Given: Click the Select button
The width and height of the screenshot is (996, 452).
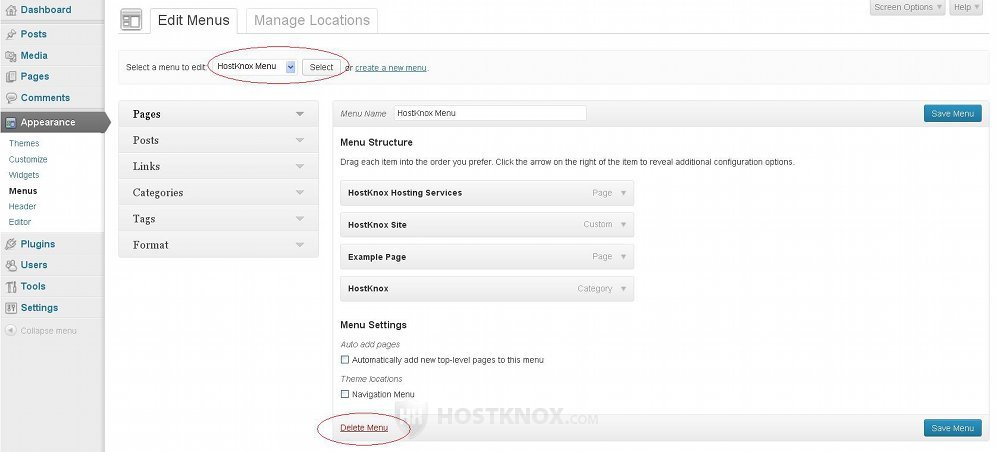Looking at the screenshot, I should click(321, 67).
